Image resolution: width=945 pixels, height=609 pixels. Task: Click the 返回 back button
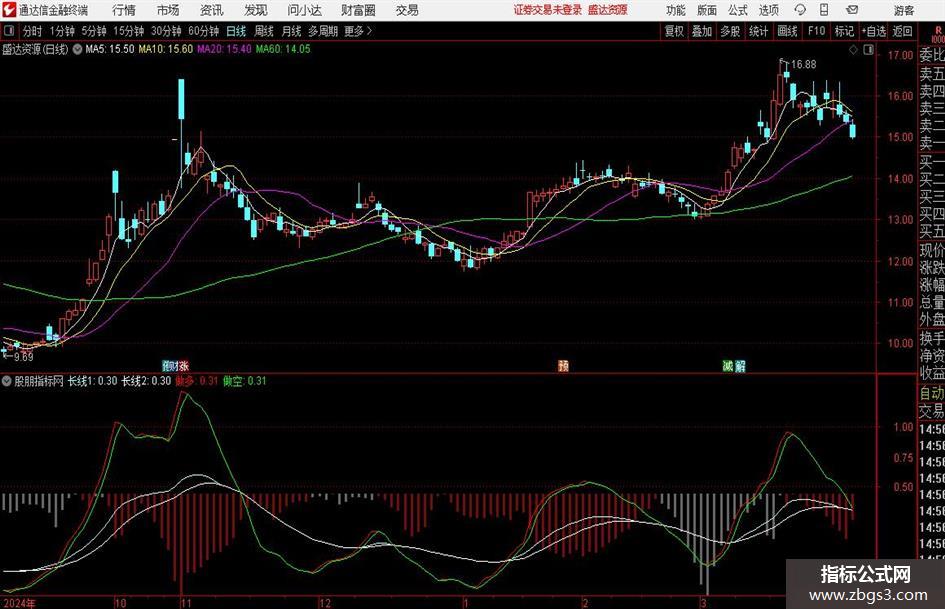903,31
